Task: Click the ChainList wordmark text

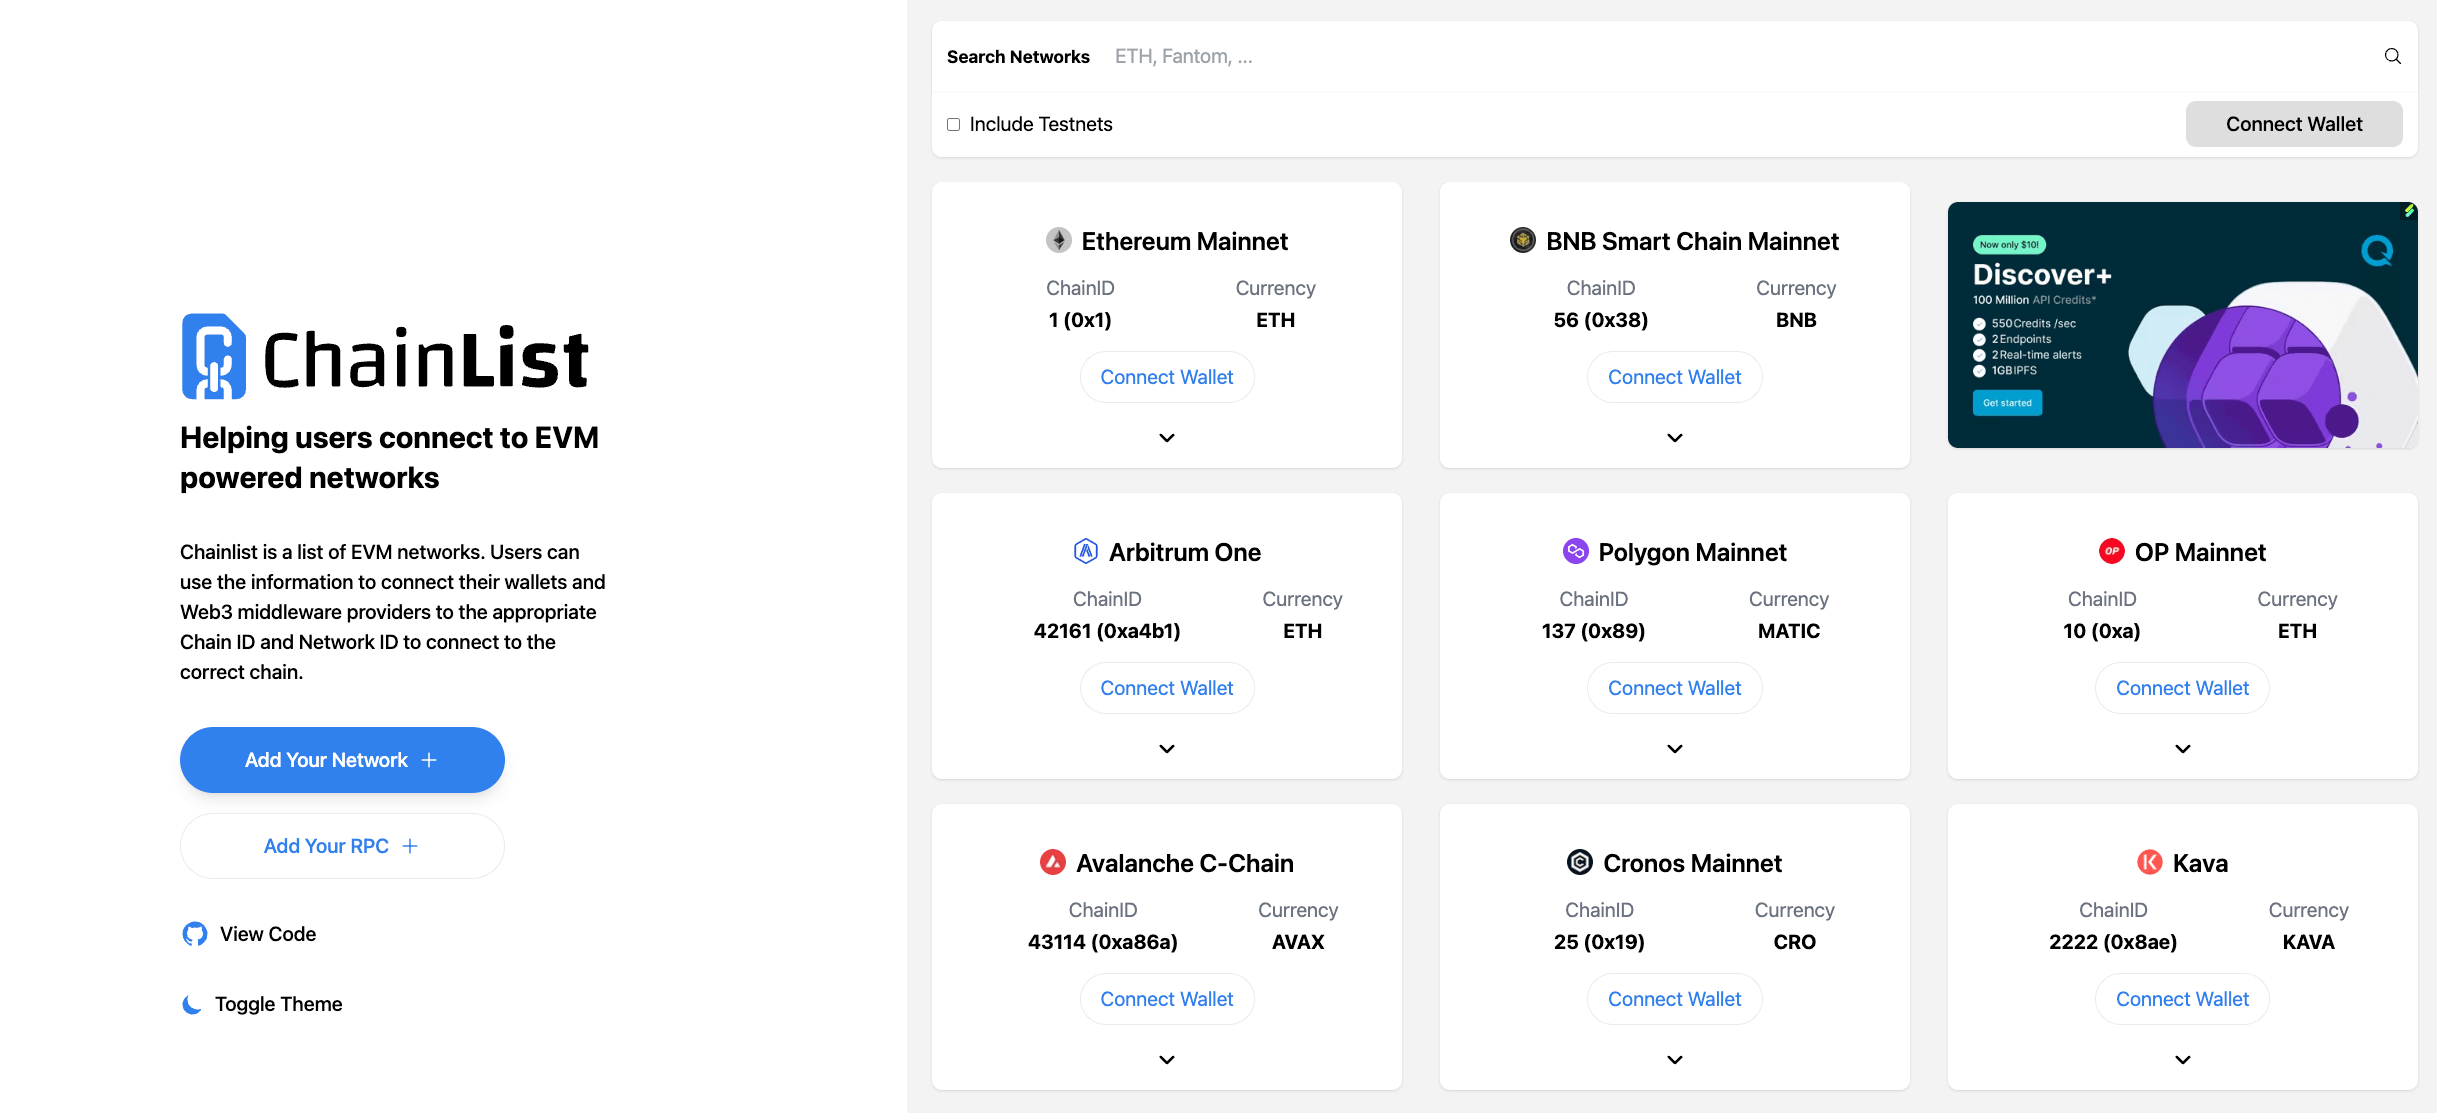Action: click(426, 358)
